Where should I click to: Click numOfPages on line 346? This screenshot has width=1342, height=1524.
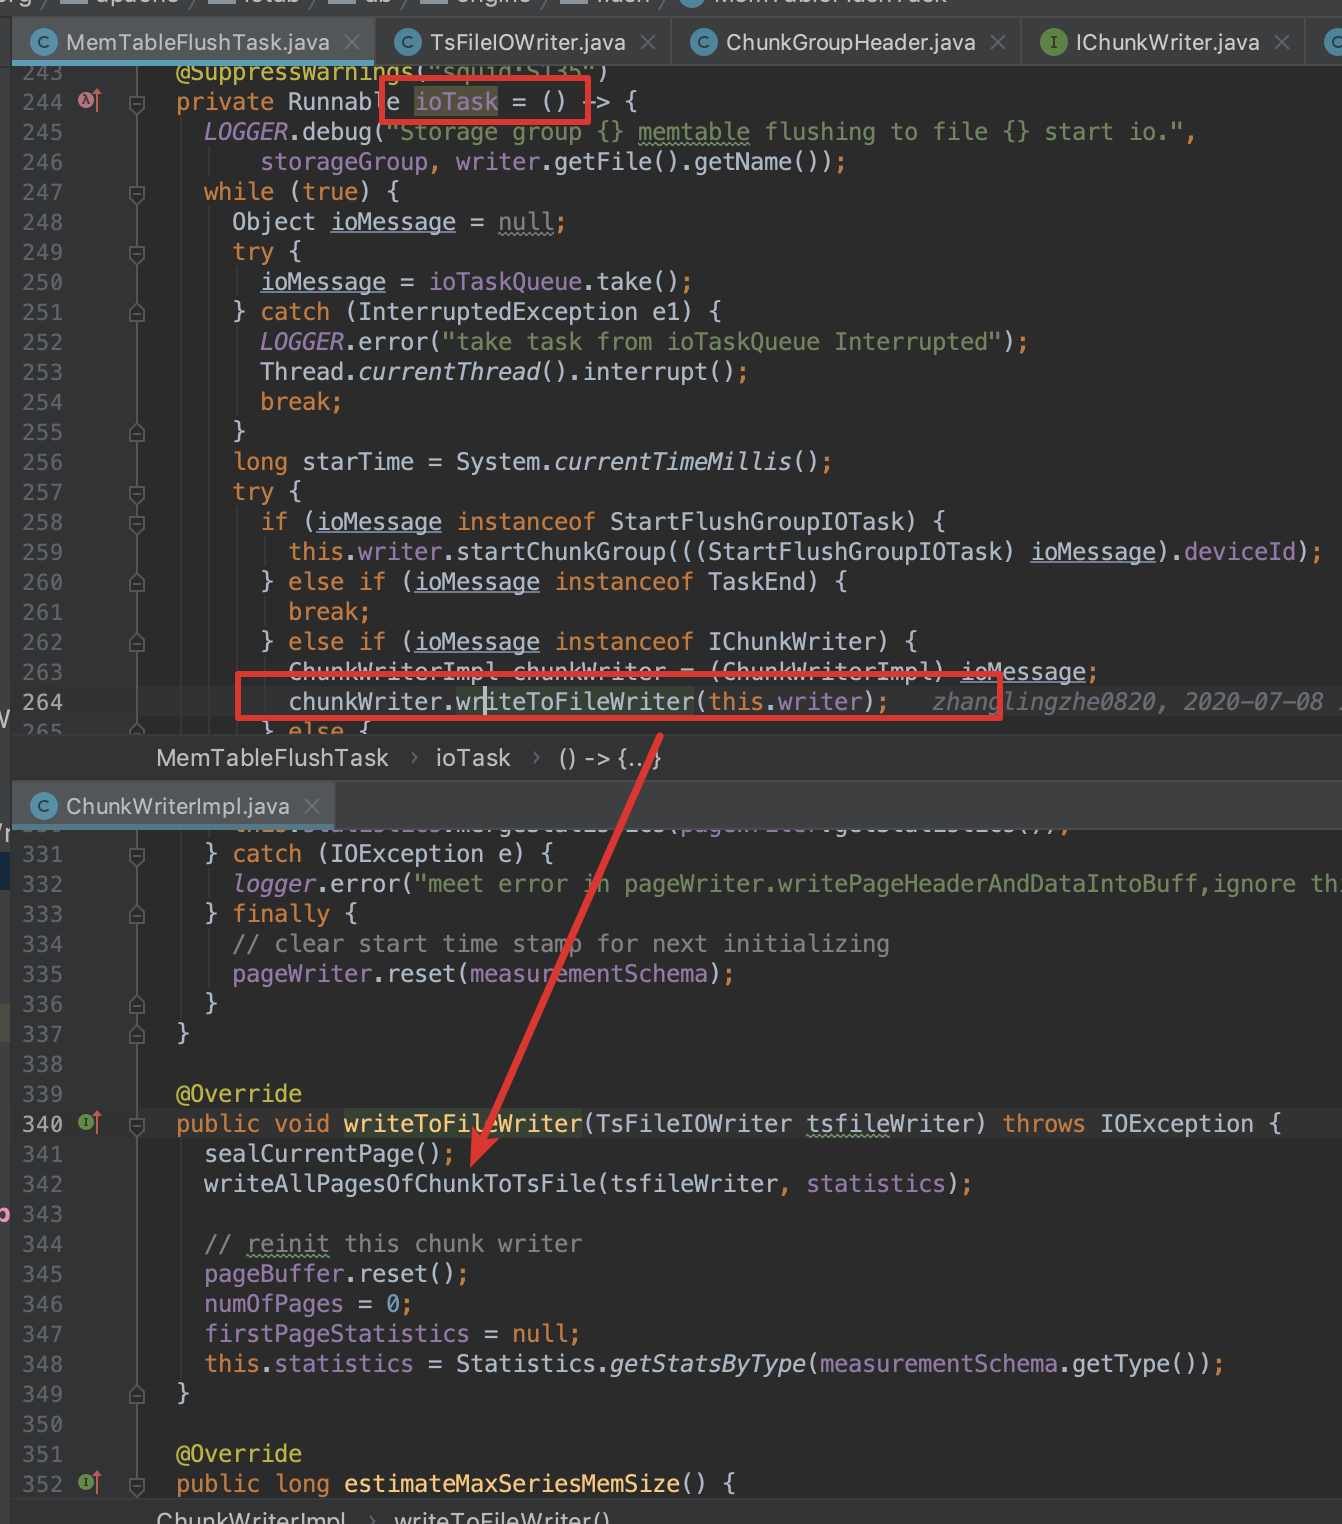[273, 1303]
